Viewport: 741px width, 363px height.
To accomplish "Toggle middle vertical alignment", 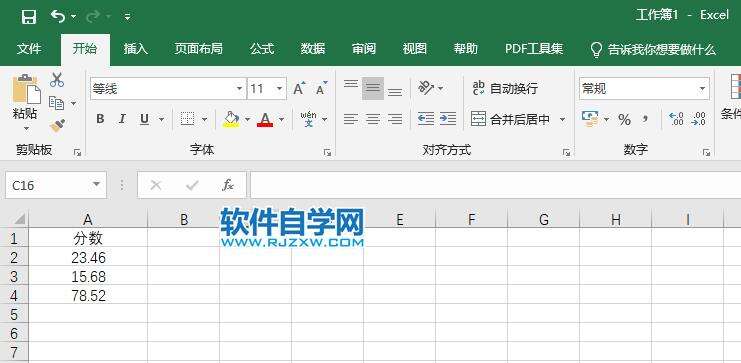I will point(373,88).
